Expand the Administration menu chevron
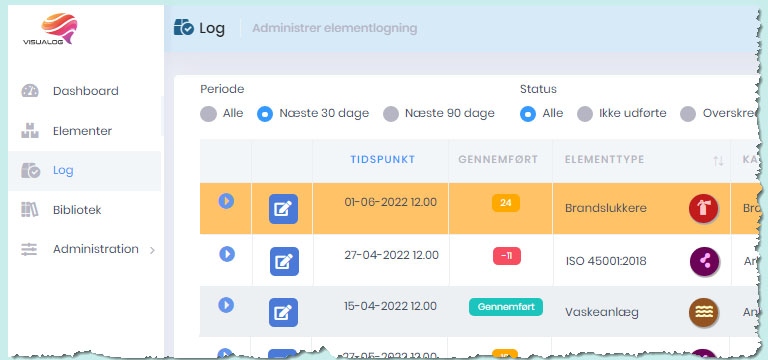 (x=152, y=251)
